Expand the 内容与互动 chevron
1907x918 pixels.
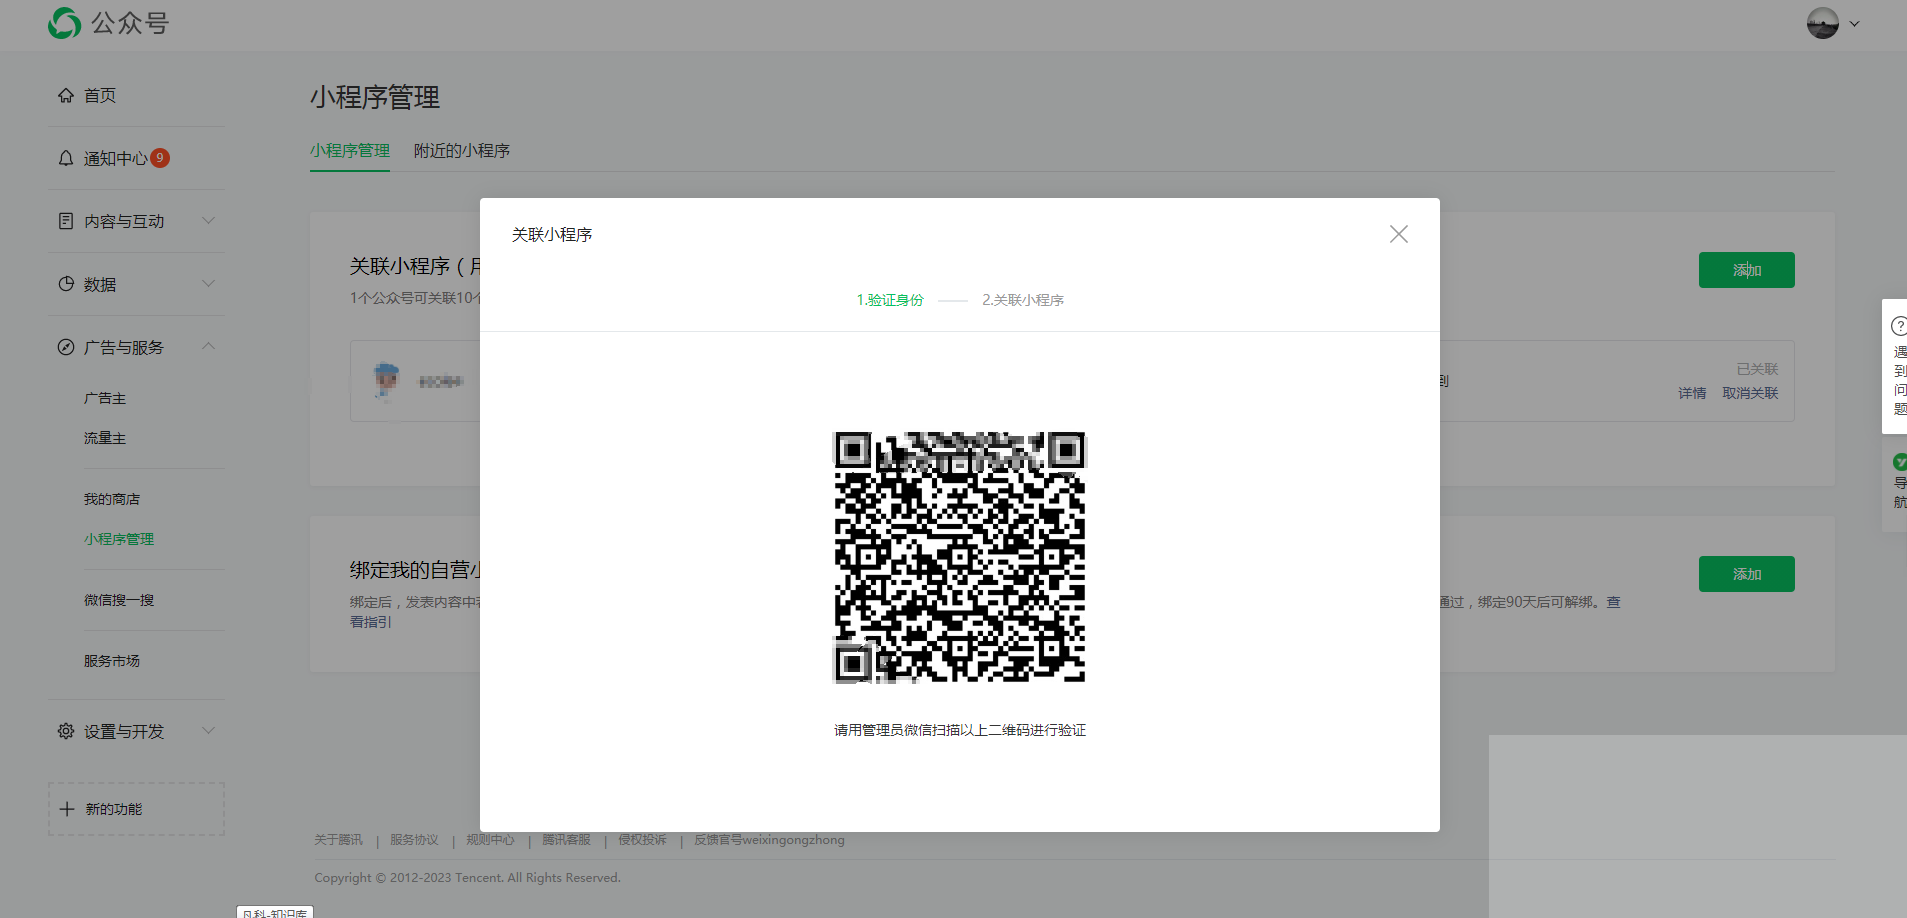(208, 220)
